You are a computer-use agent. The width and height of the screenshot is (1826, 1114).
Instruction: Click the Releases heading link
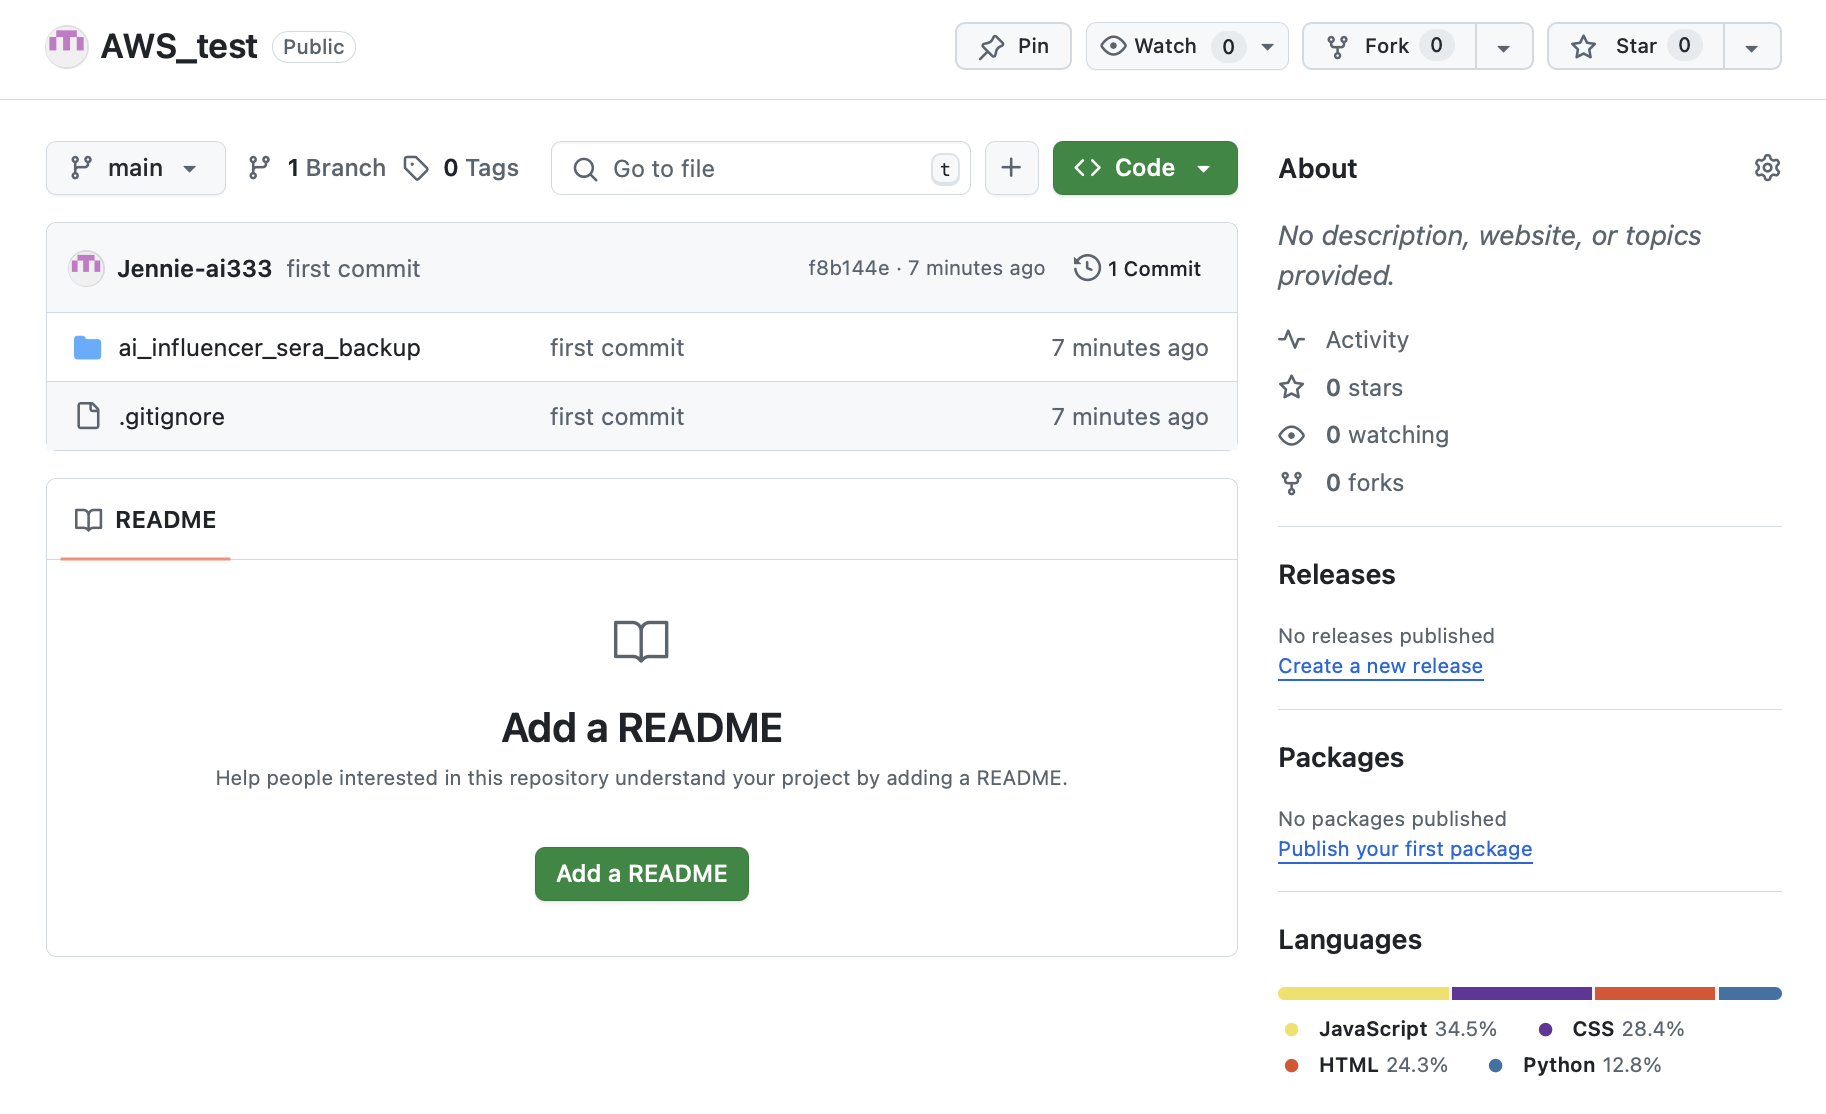click(x=1337, y=575)
